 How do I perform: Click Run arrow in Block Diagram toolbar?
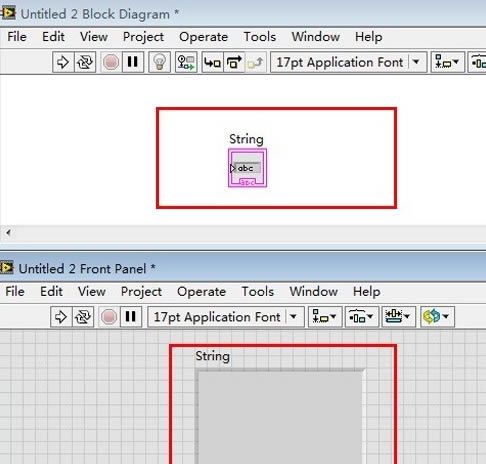click(63, 62)
